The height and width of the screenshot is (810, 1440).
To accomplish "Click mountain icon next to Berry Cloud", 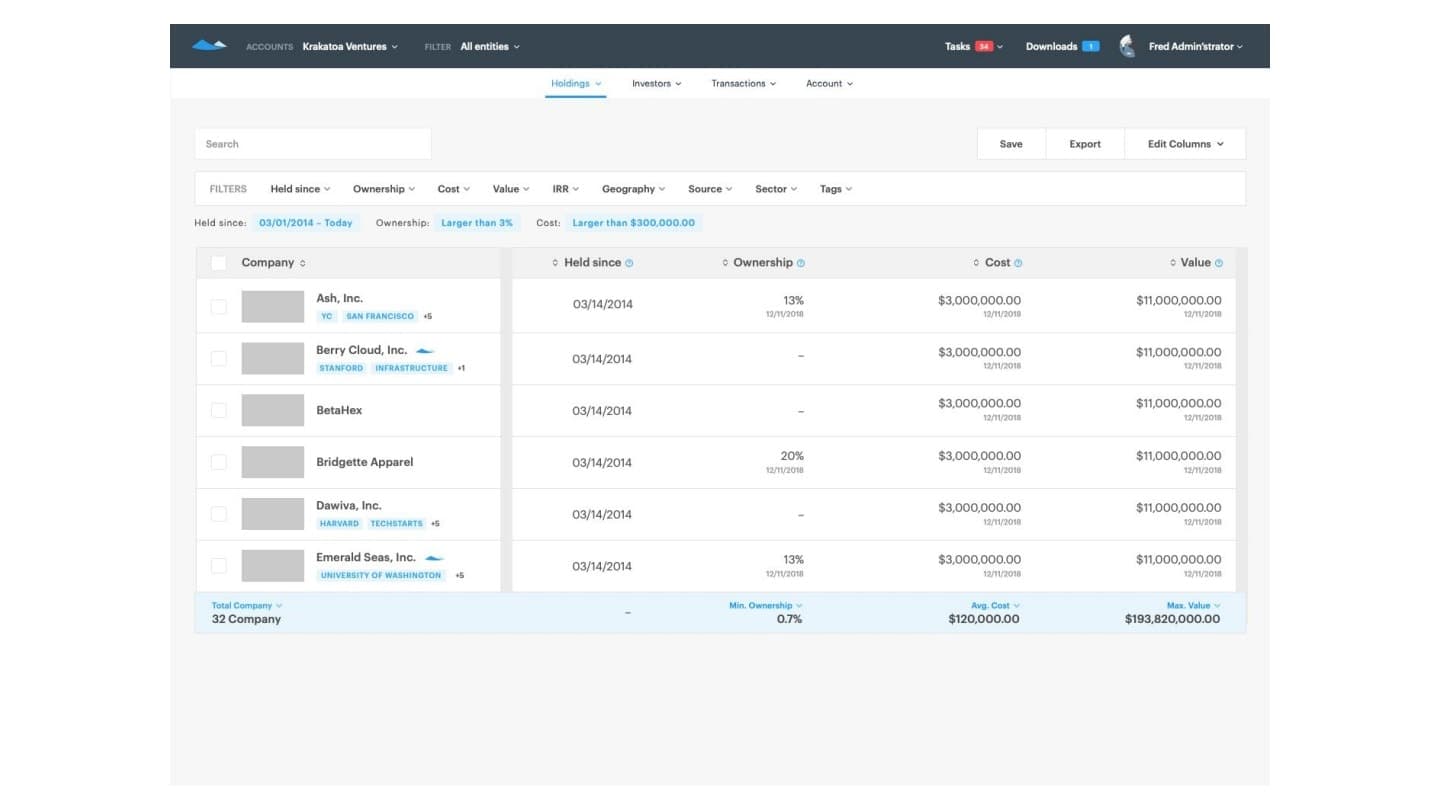I will [x=425, y=351].
